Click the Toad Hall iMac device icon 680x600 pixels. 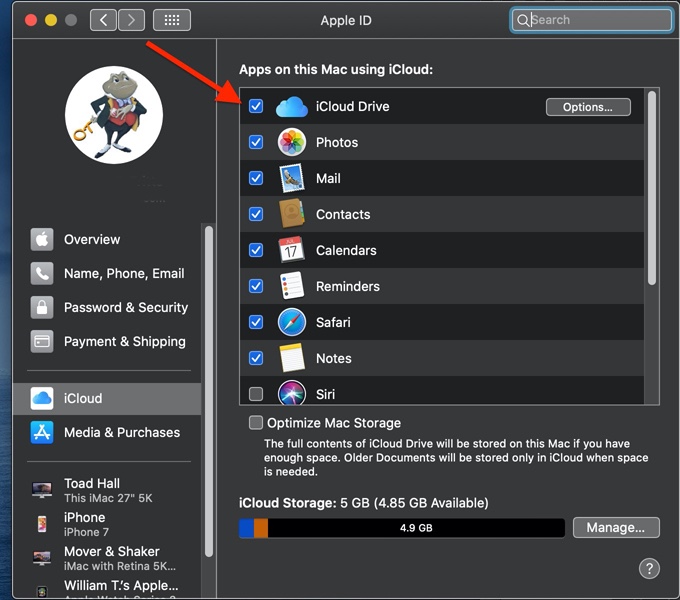click(42, 490)
